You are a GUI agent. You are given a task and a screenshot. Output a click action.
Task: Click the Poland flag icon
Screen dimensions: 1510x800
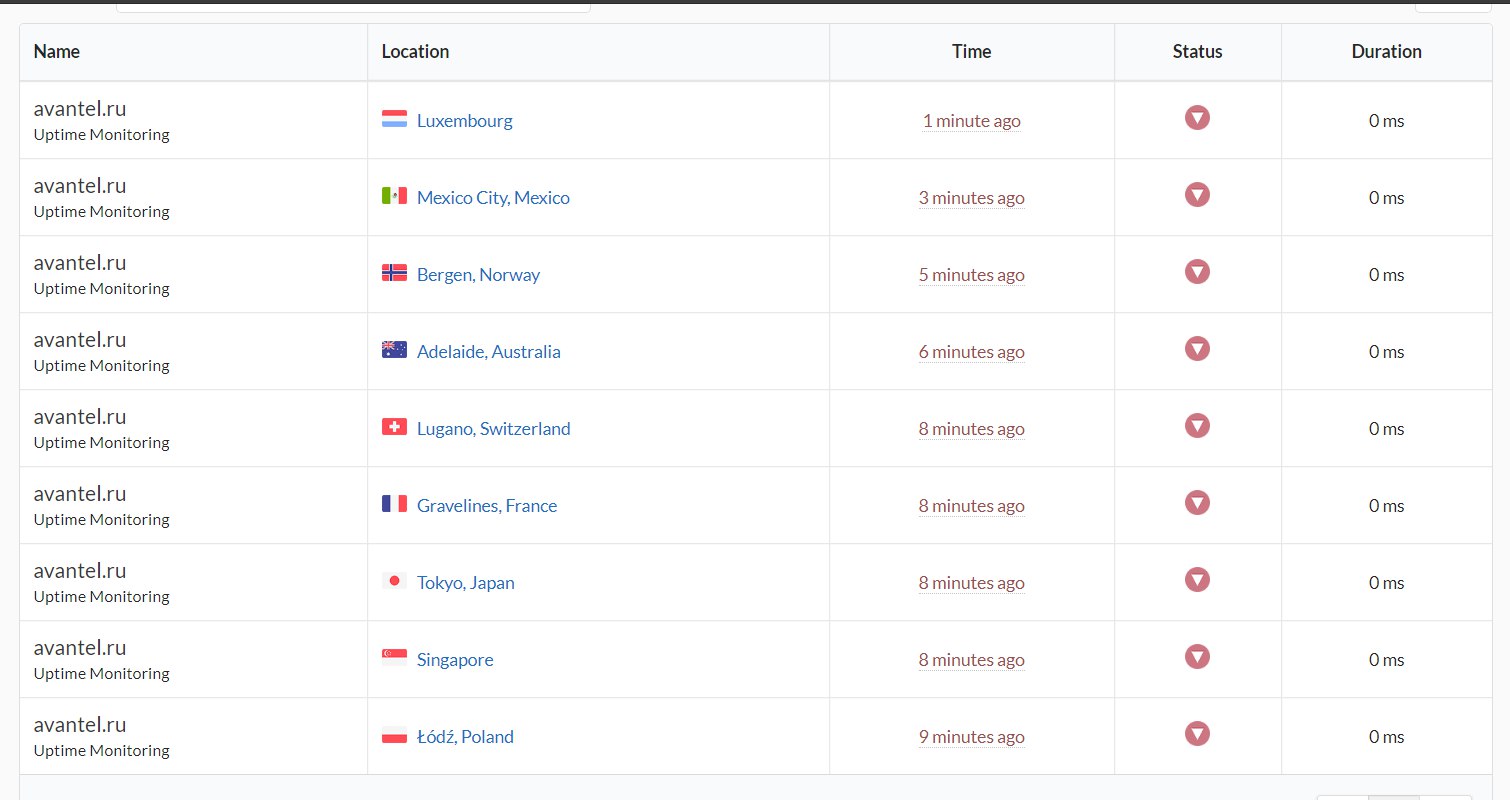tap(394, 735)
